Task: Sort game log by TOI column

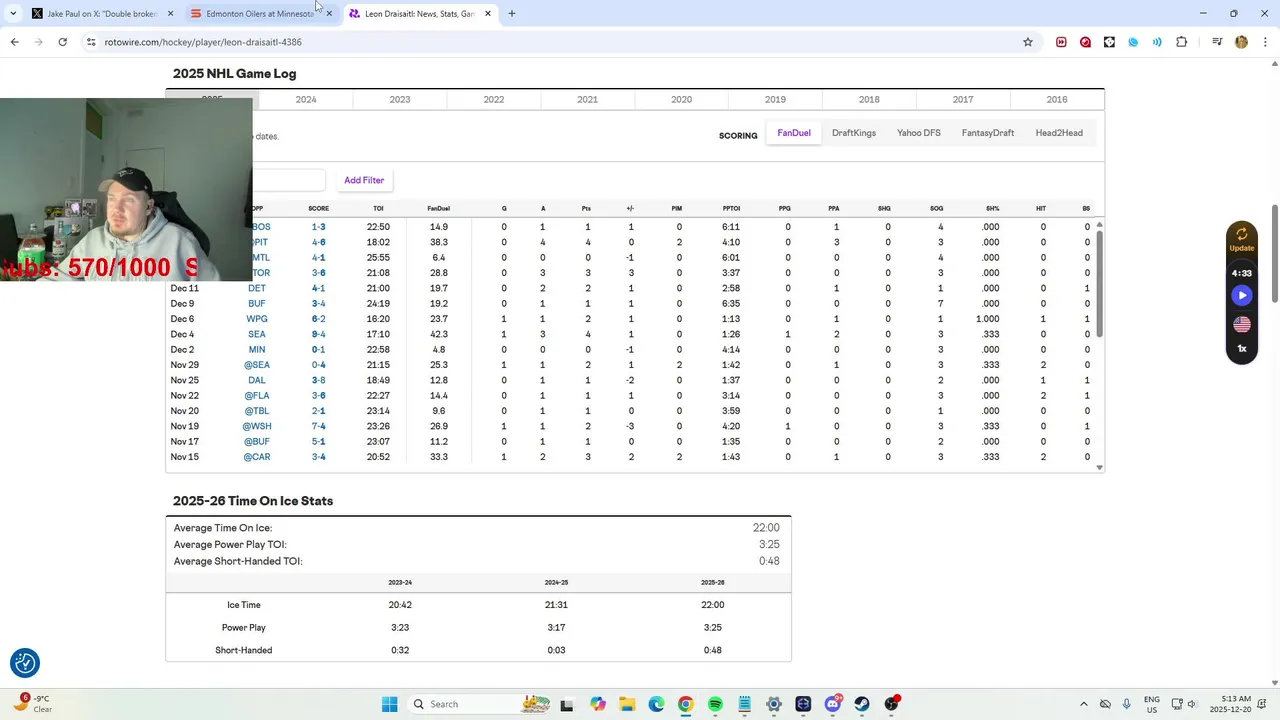Action: (x=378, y=208)
